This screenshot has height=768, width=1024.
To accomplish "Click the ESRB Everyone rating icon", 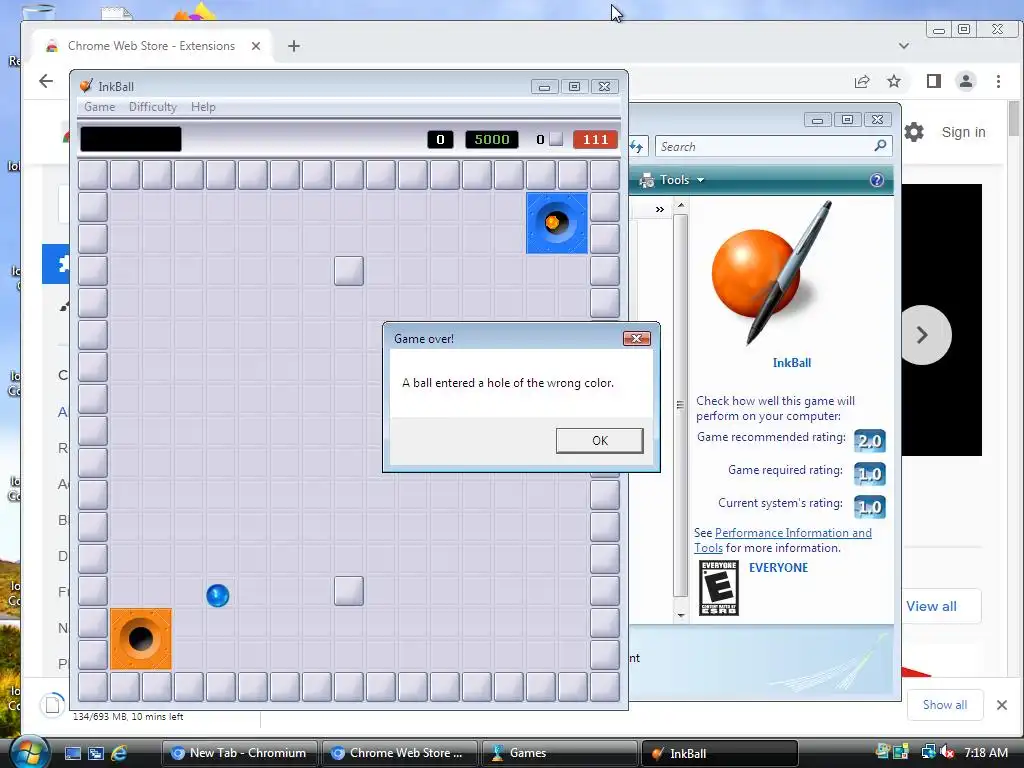I will coord(718,588).
